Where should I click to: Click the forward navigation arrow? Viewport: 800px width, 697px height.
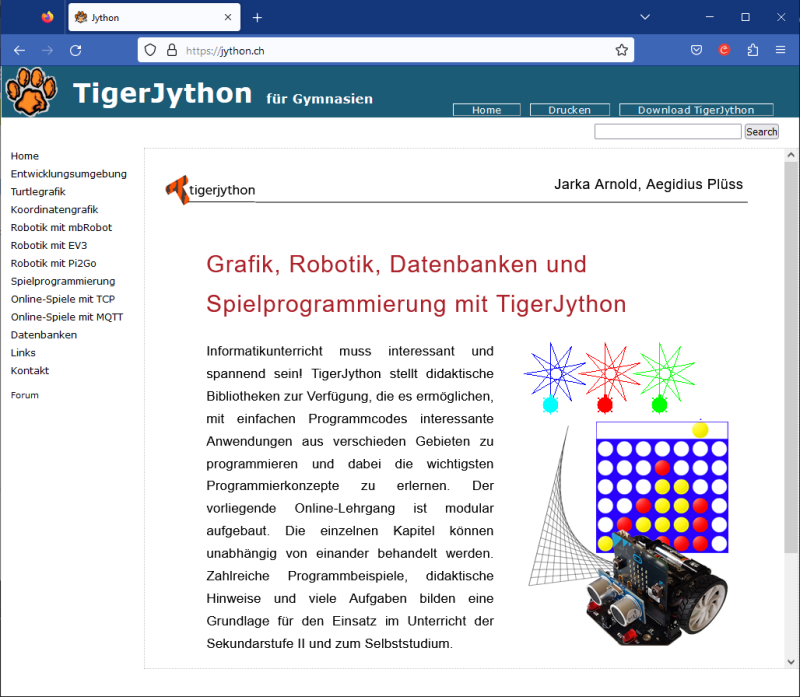[47, 51]
